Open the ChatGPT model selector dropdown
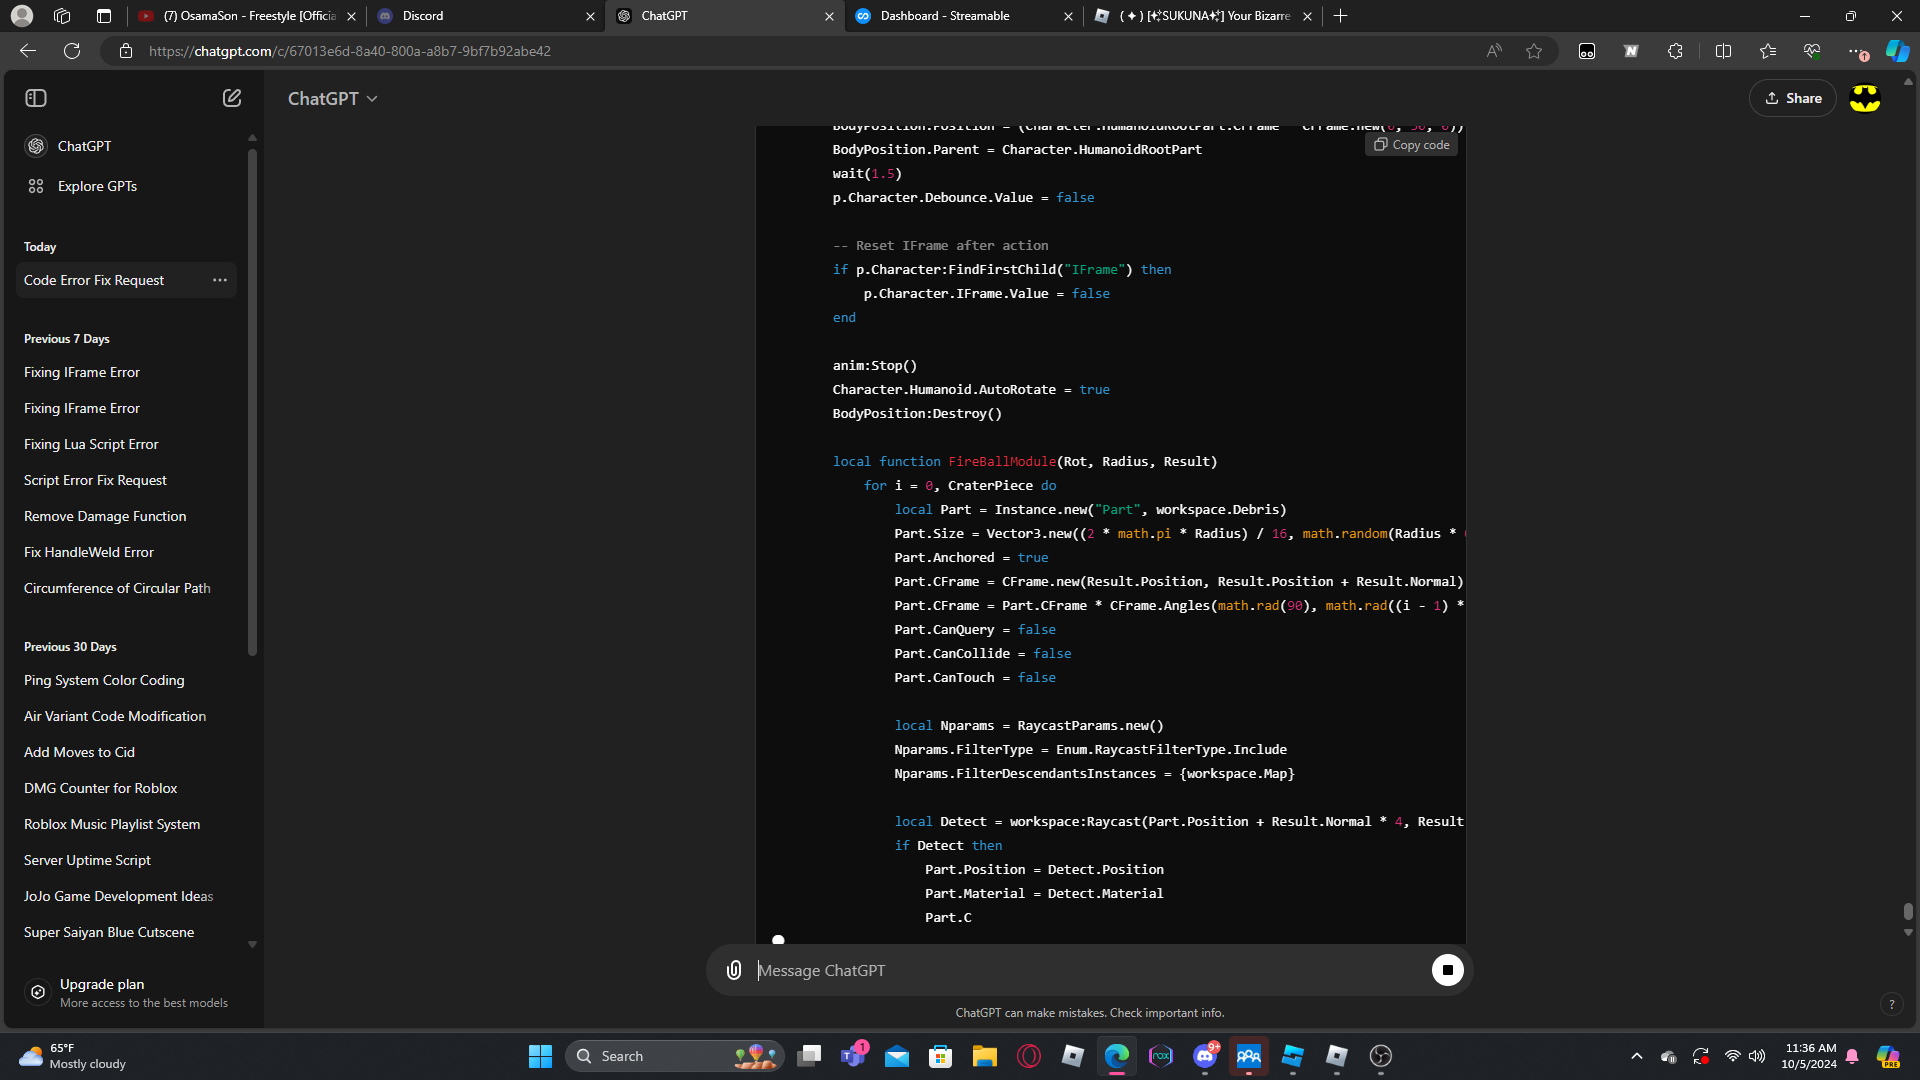Viewport: 1920px width, 1080px height. (333, 98)
